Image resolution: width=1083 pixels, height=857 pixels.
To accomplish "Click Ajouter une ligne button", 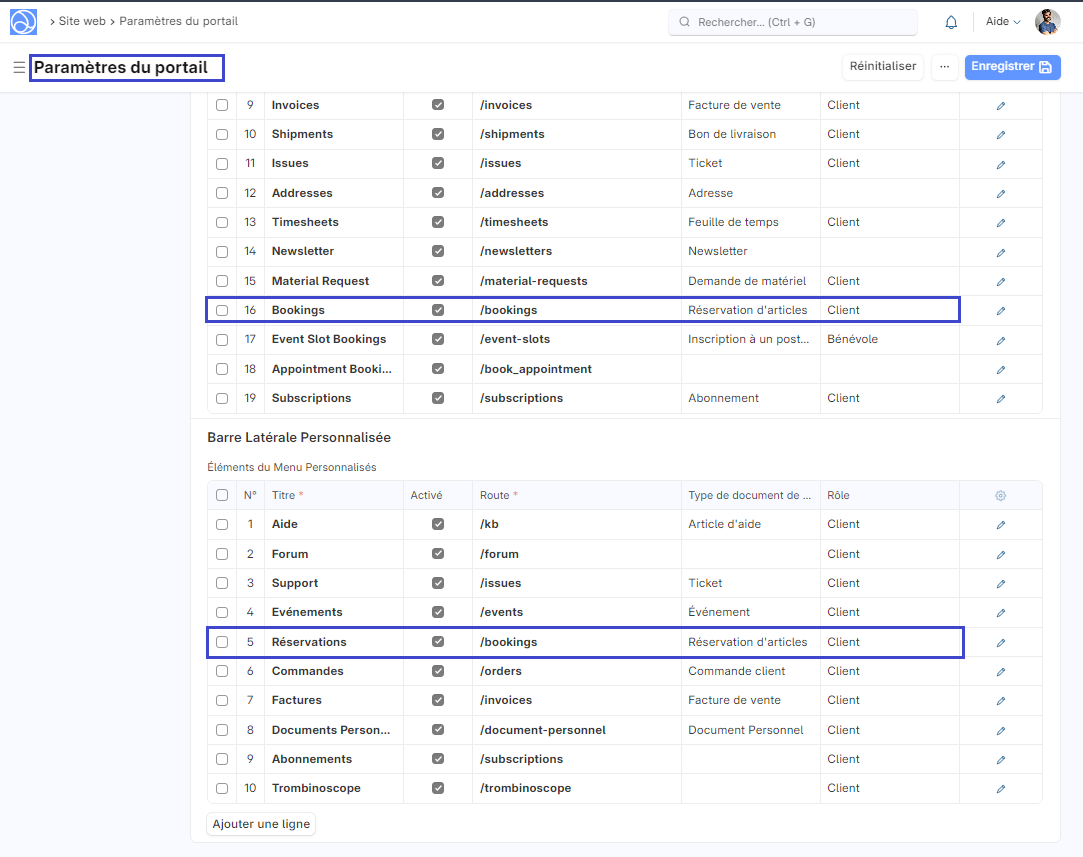I will (x=262, y=824).
